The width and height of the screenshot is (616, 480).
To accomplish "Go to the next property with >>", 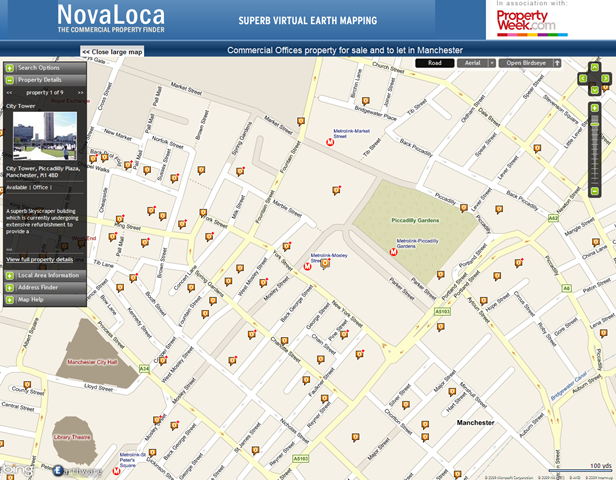I will point(81,93).
